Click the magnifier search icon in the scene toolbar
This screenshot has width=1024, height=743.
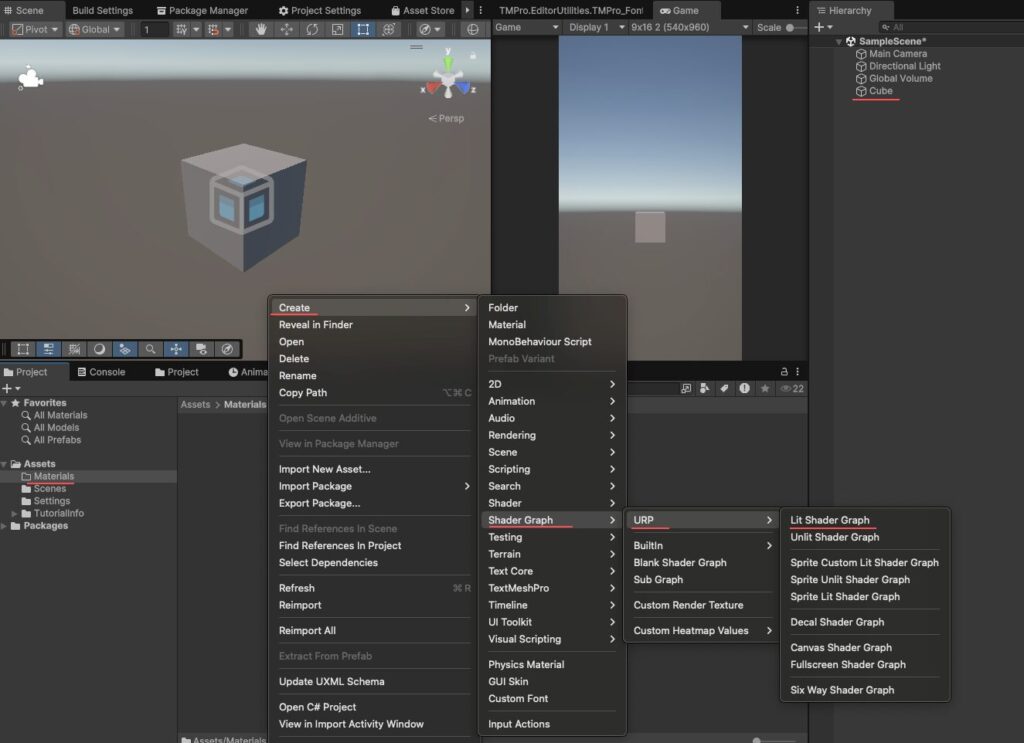point(150,349)
